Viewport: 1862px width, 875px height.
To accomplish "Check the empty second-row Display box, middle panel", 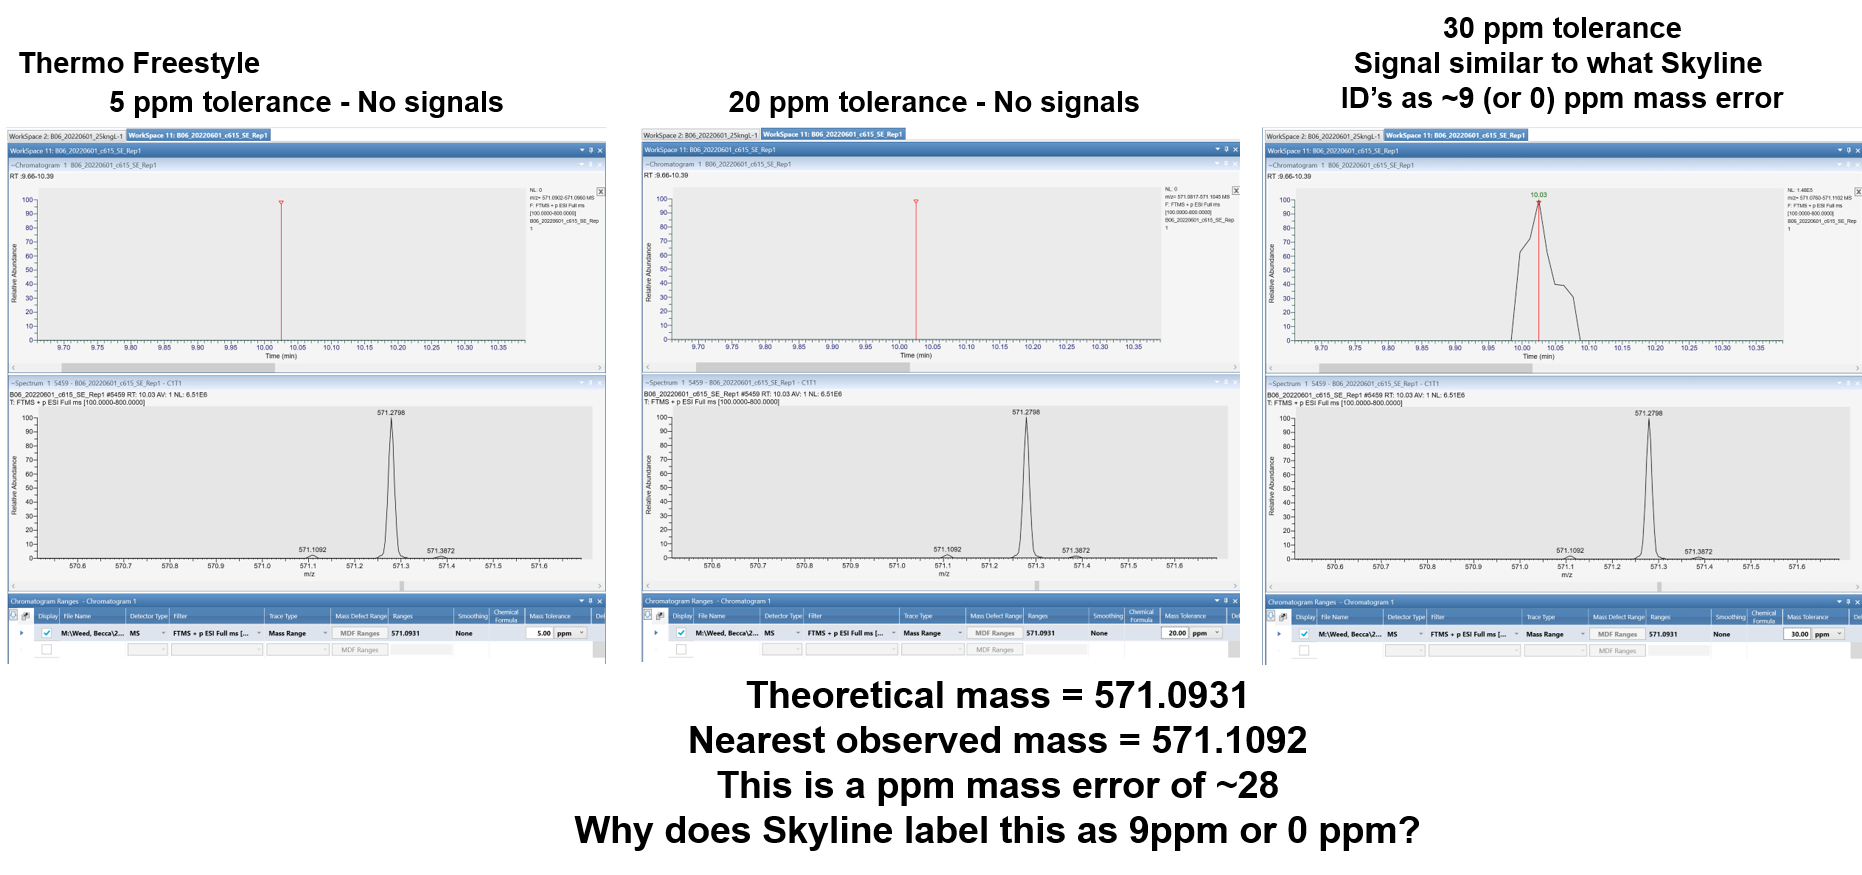I will (x=681, y=650).
